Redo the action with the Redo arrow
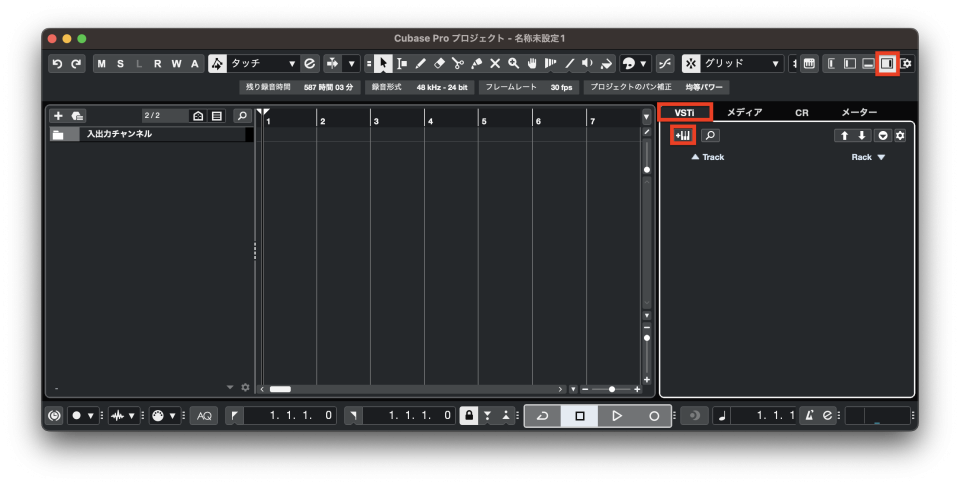The image size is (960, 486). click(76, 64)
